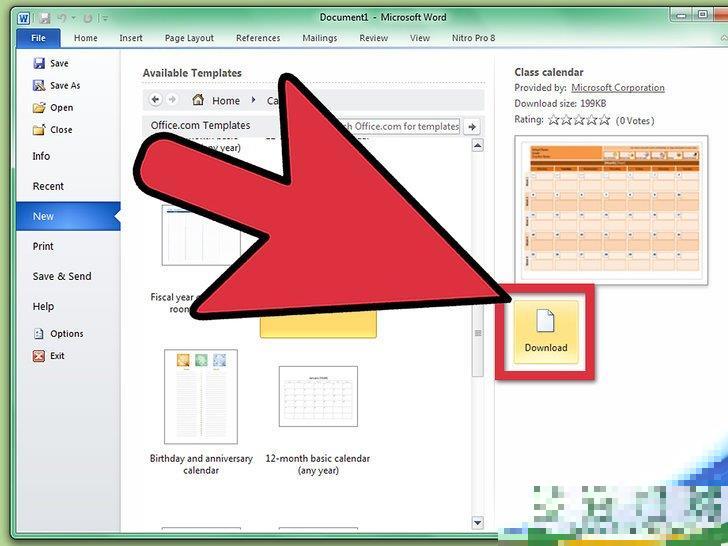This screenshot has height=546, width=728.
Task: Click the Save icon in backstage menu
Action: coord(39,64)
